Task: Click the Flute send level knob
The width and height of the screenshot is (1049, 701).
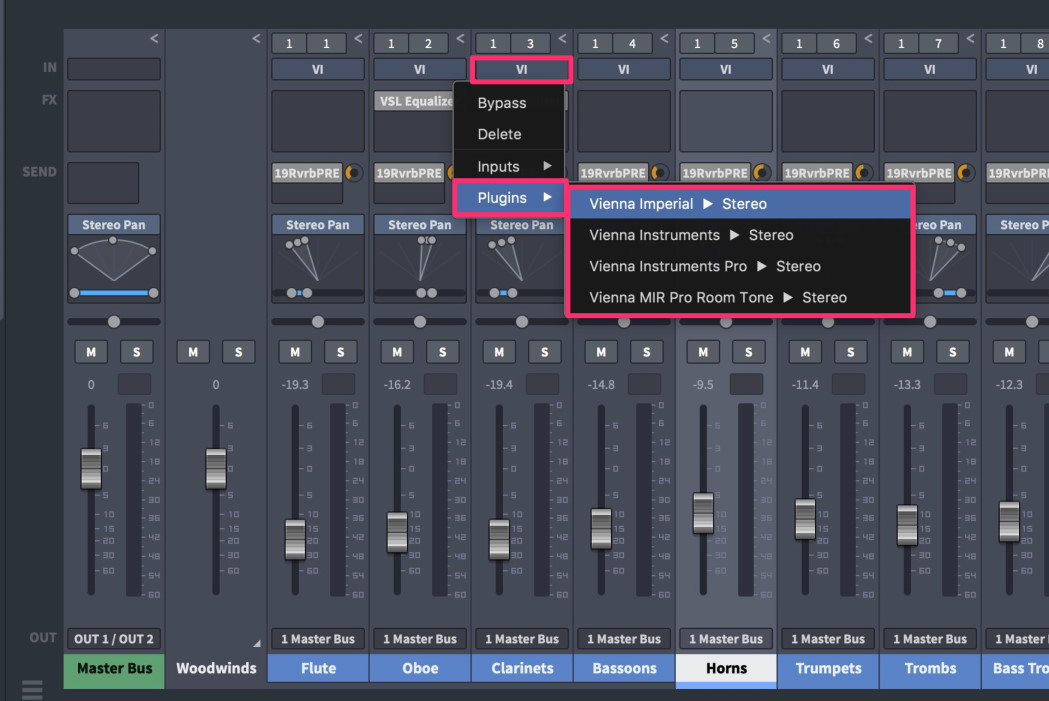Action: pyautogui.click(x=353, y=173)
